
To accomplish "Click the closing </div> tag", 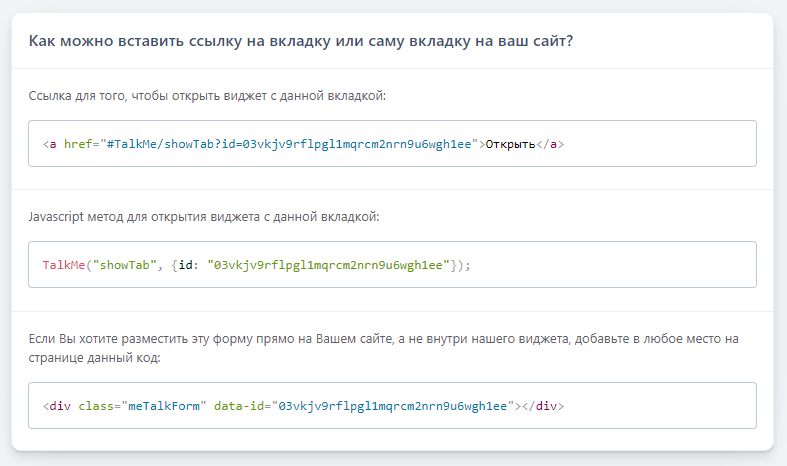I will click(x=543, y=406).
